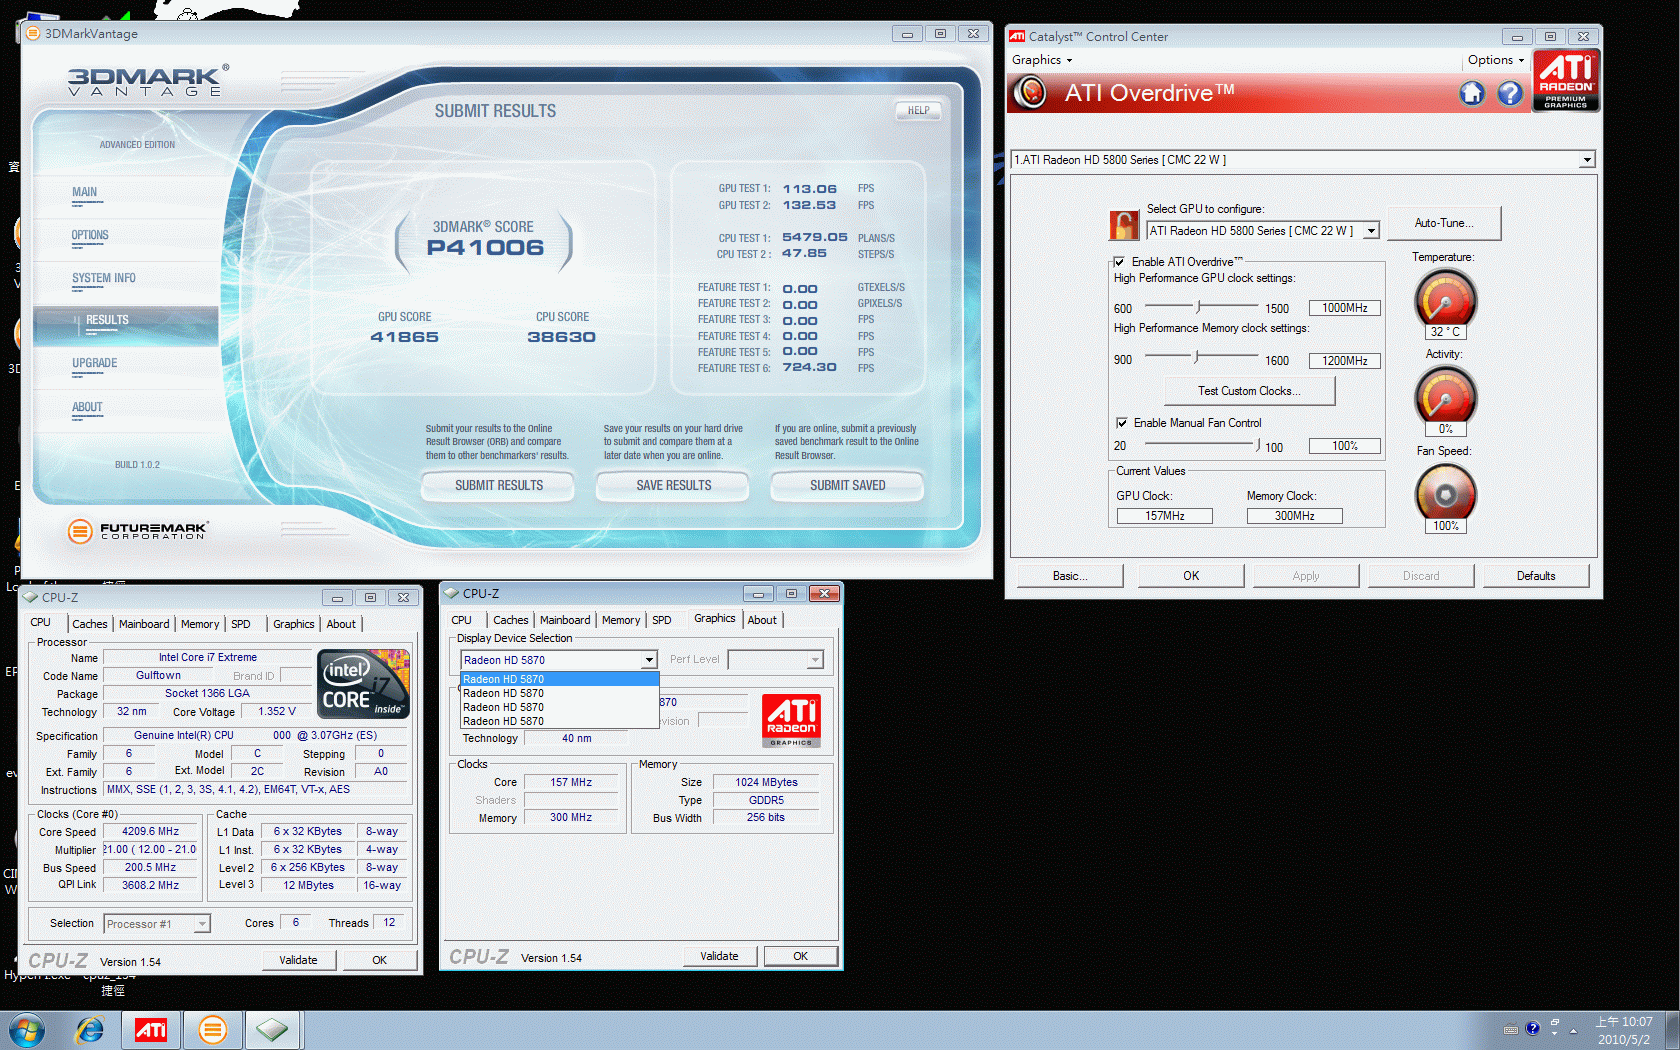Expand the ATI Radeon HD 5800 Series top dropdown
1680x1050 pixels.
1586,160
